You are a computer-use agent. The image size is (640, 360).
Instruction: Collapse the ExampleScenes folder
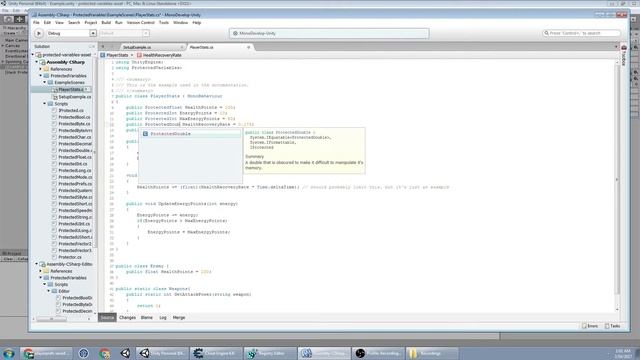click(45, 82)
